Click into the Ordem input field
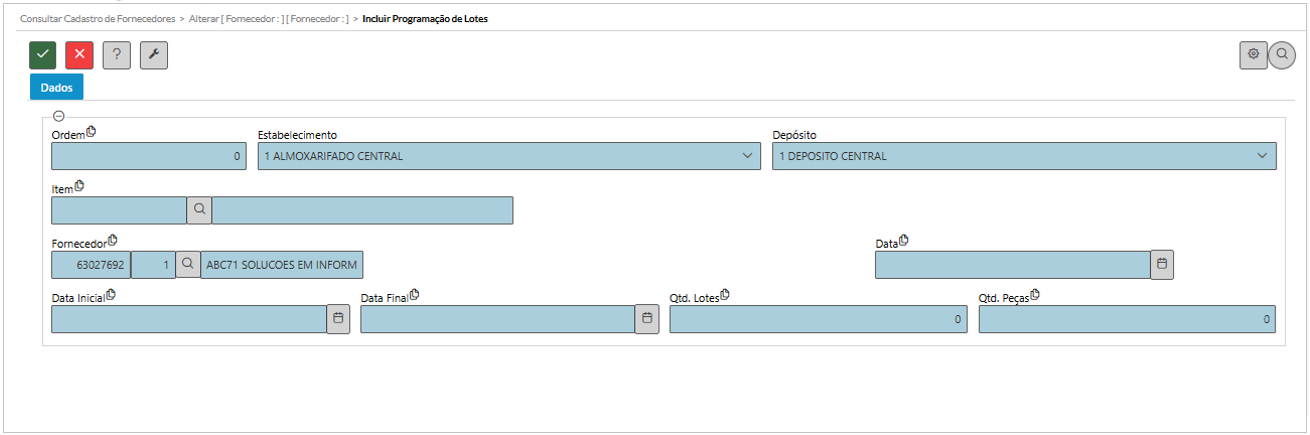The image size is (1310, 435). pos(148,156)
